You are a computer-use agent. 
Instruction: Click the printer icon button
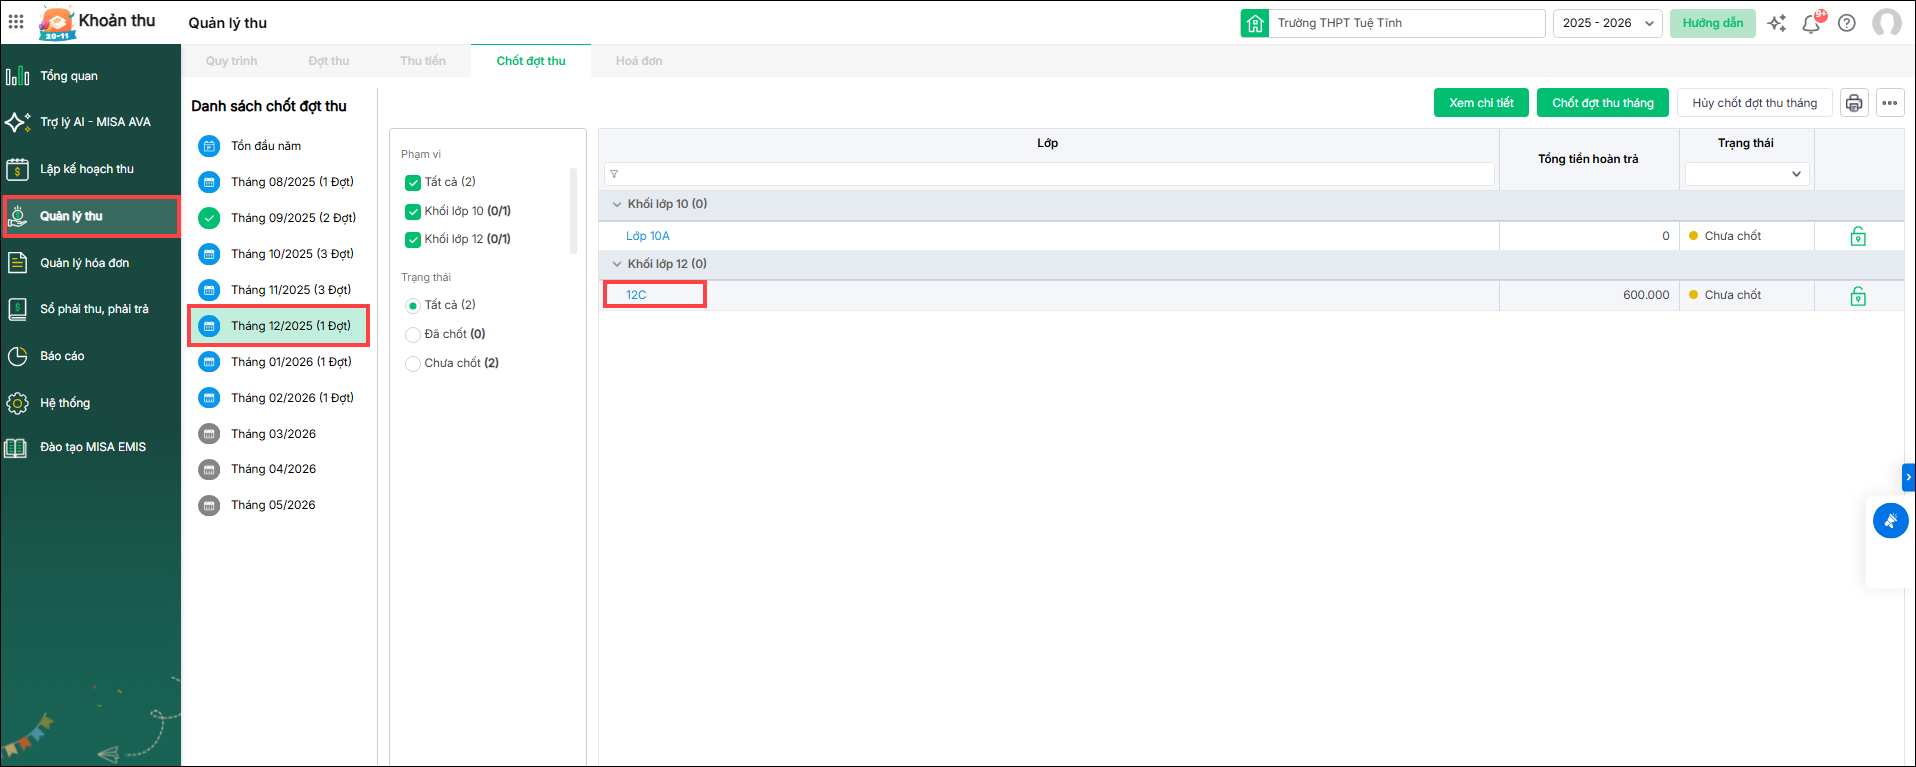point(1854,103)
